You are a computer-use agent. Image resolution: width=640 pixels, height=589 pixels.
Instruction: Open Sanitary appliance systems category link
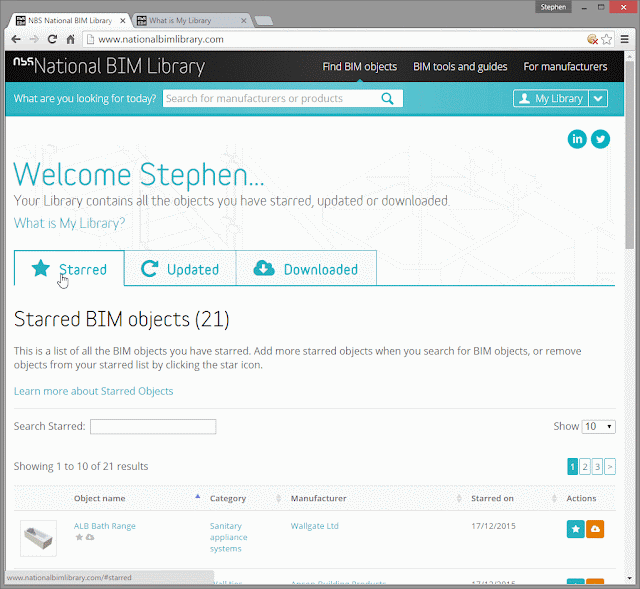(229, 537)
